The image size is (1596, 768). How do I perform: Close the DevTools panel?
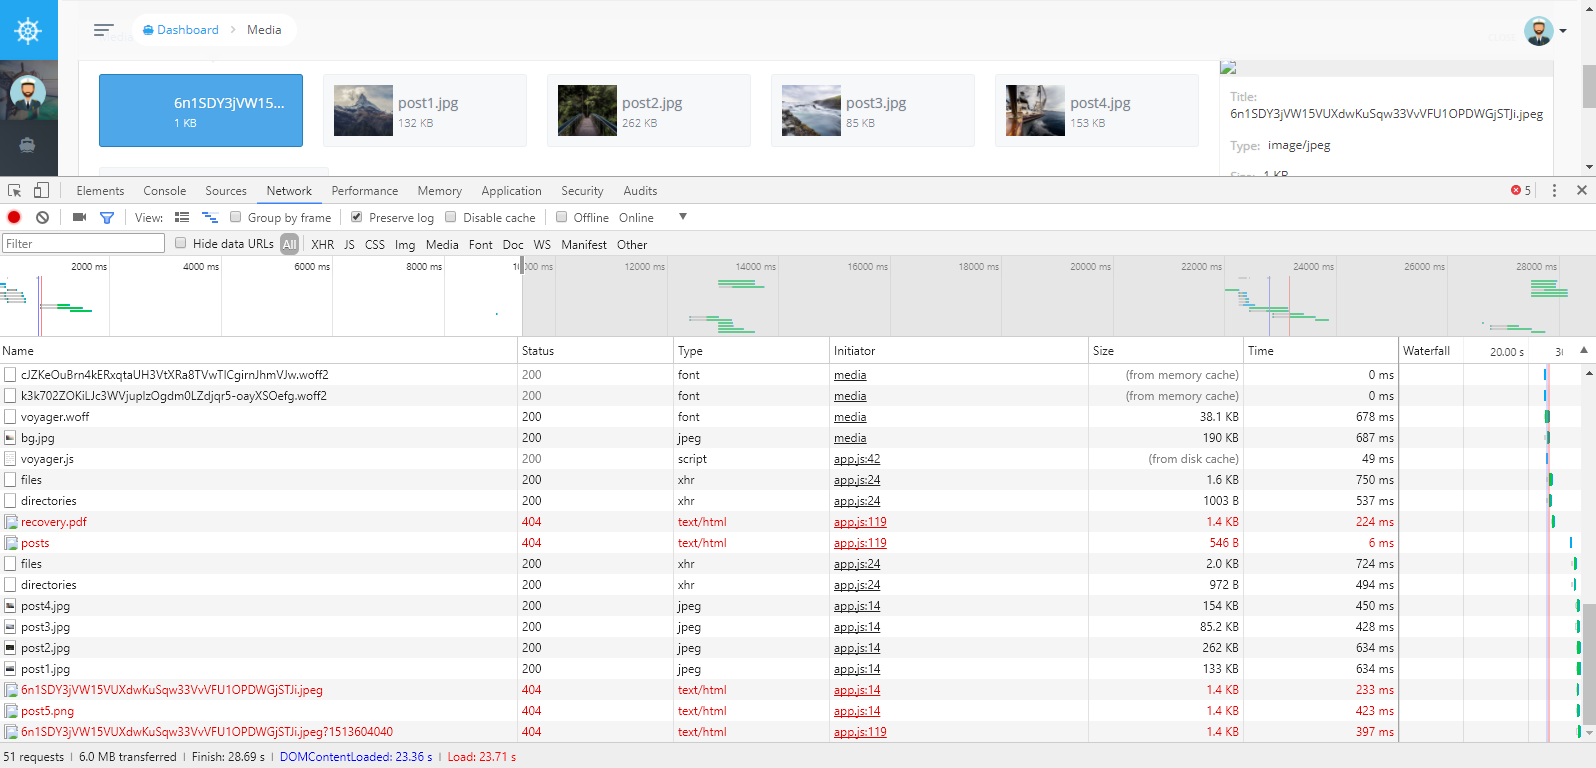pos(1582,190)
